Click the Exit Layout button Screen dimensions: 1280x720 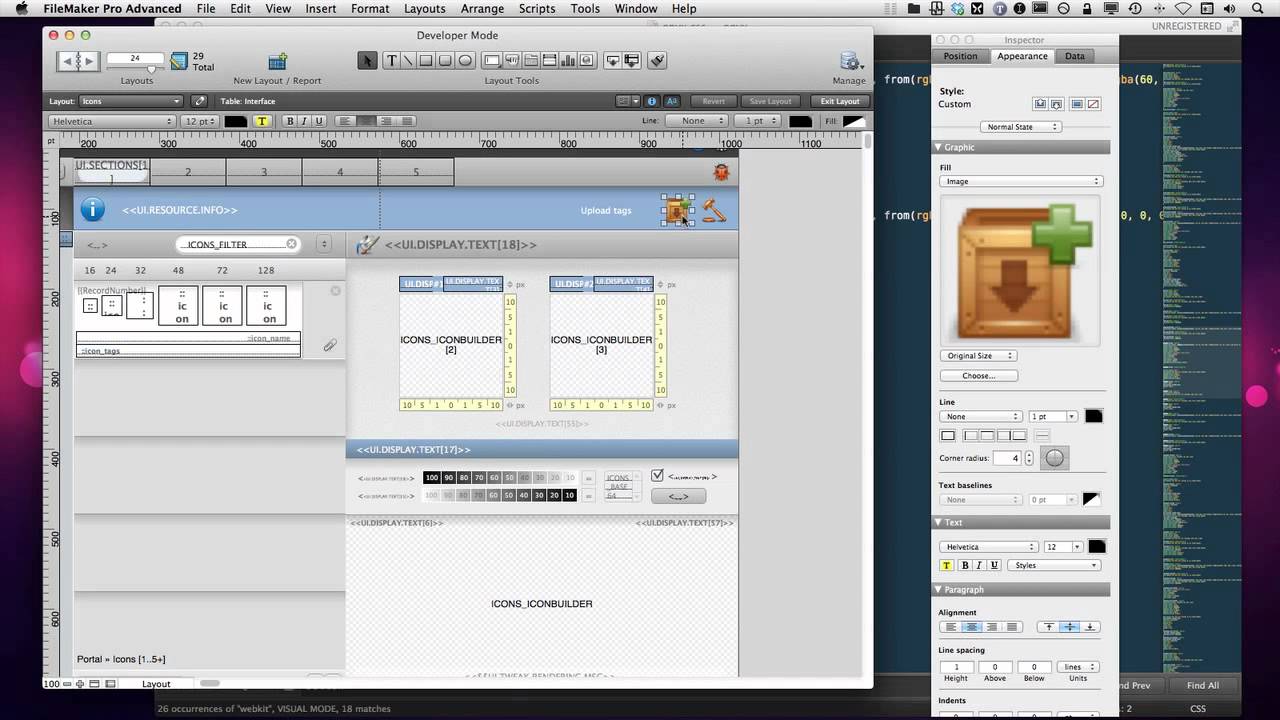tap(840, 101)
